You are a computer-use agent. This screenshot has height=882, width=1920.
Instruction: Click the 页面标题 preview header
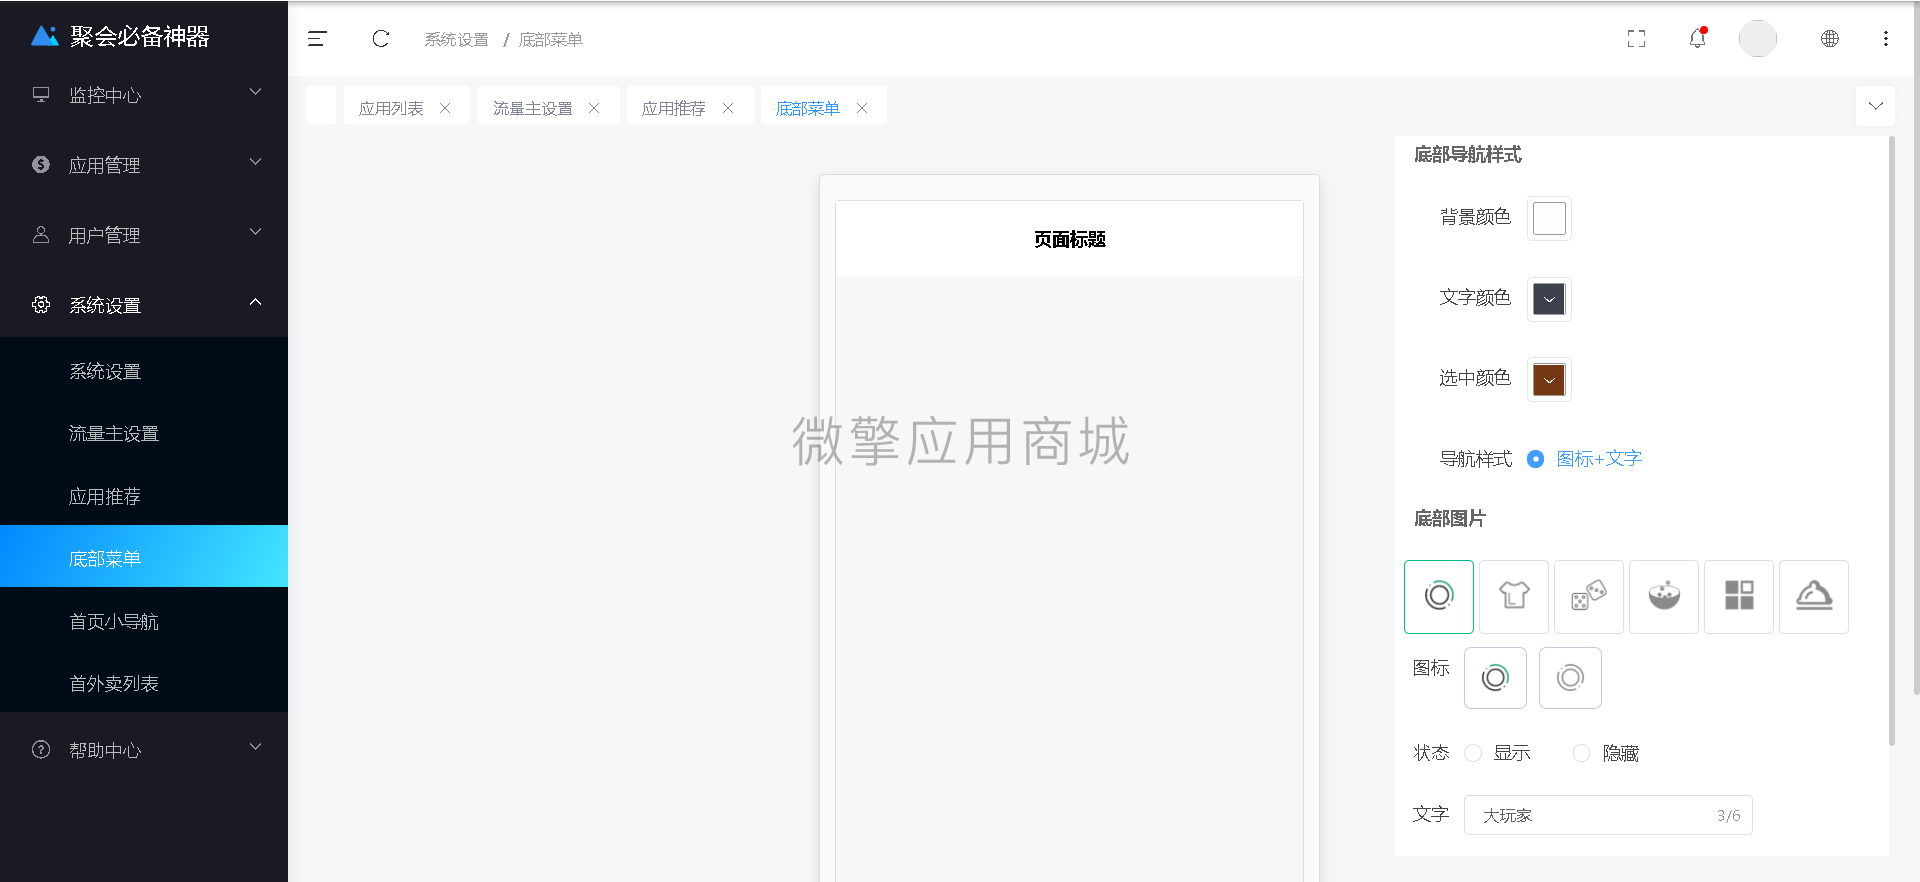(x=1069, y=239)
